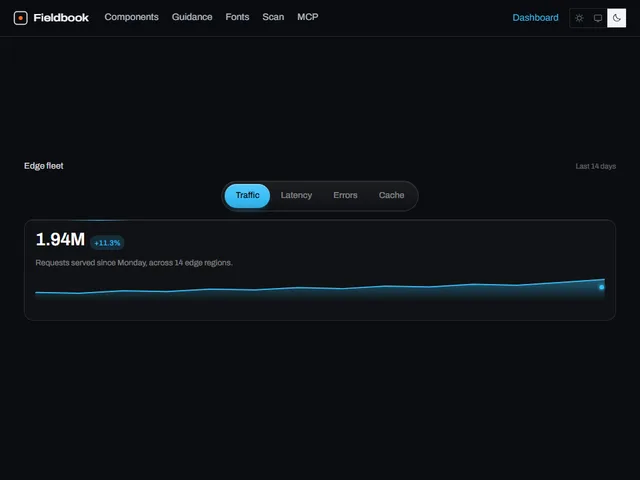640x480 pixels.
Task: Click the +11.3% change badge
Action: 107,243
